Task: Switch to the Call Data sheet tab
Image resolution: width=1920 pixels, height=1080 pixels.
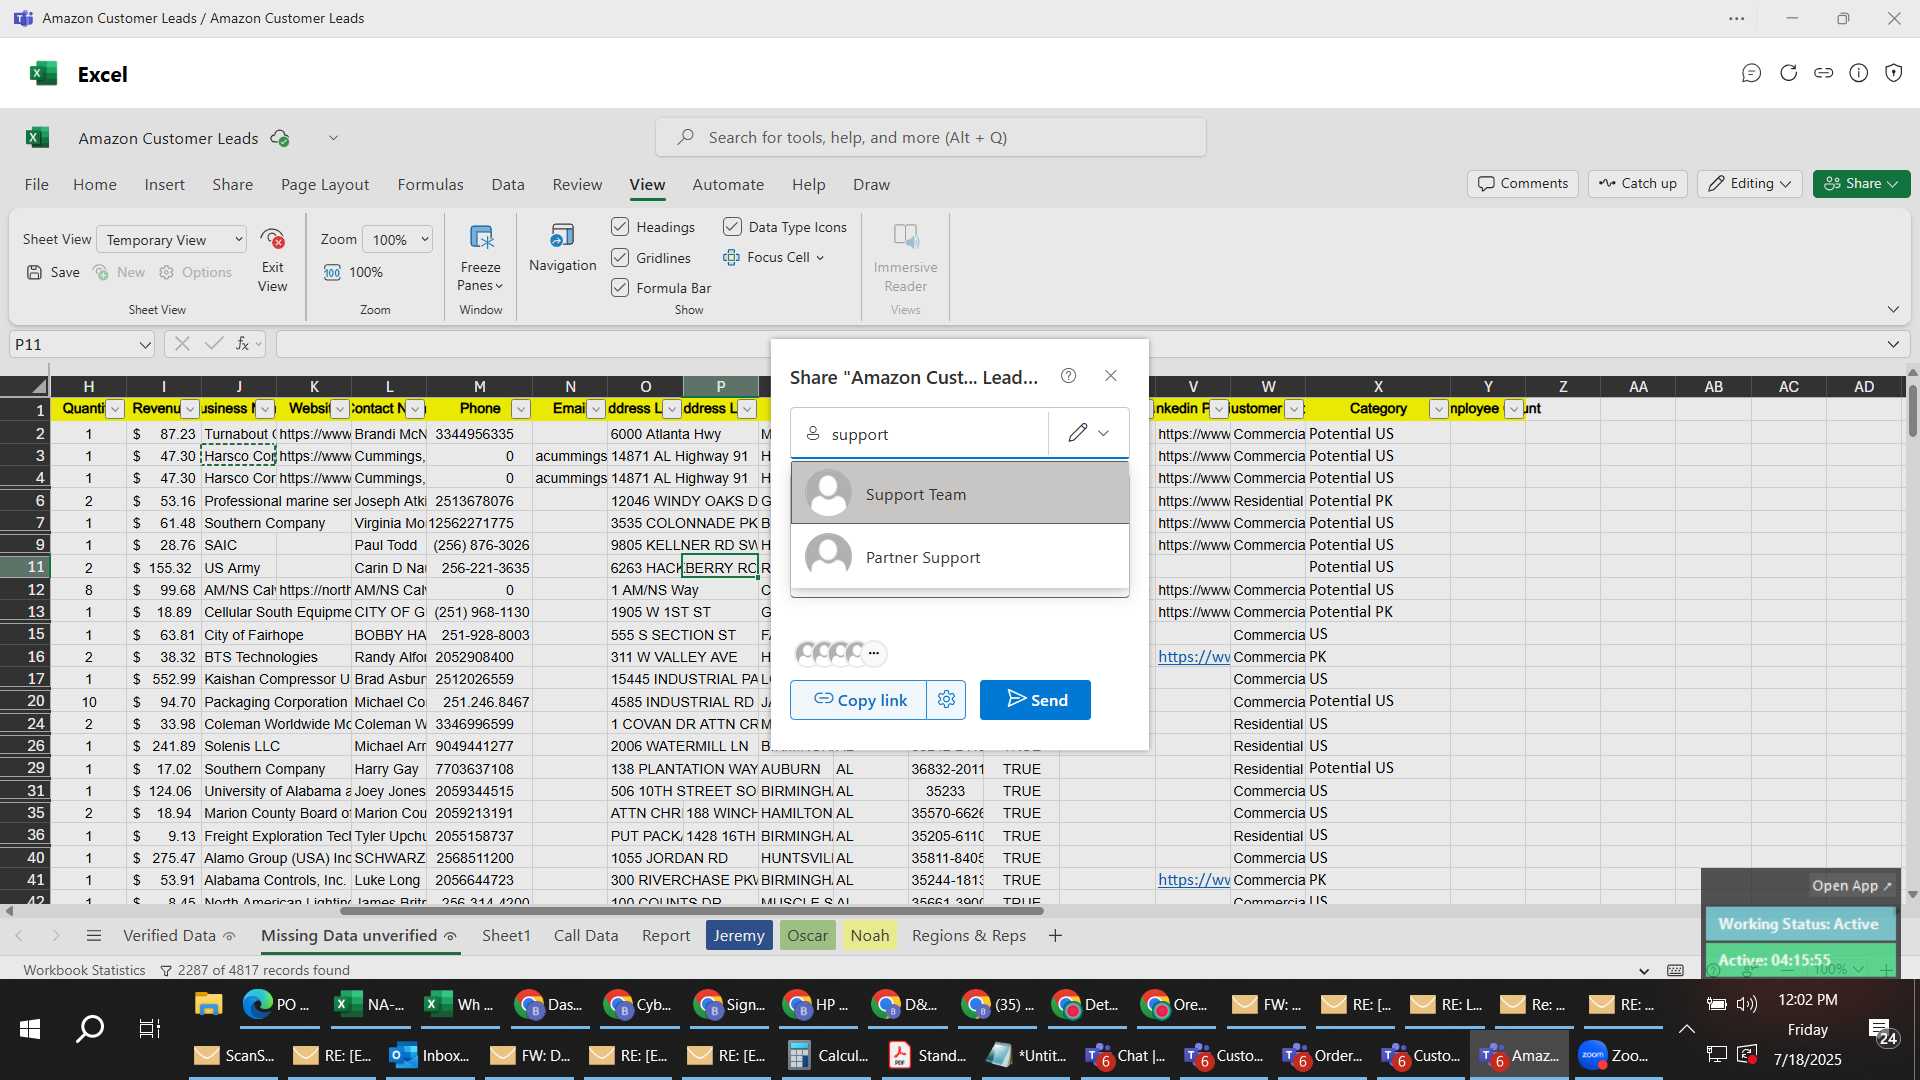Action: coord(586,936)
